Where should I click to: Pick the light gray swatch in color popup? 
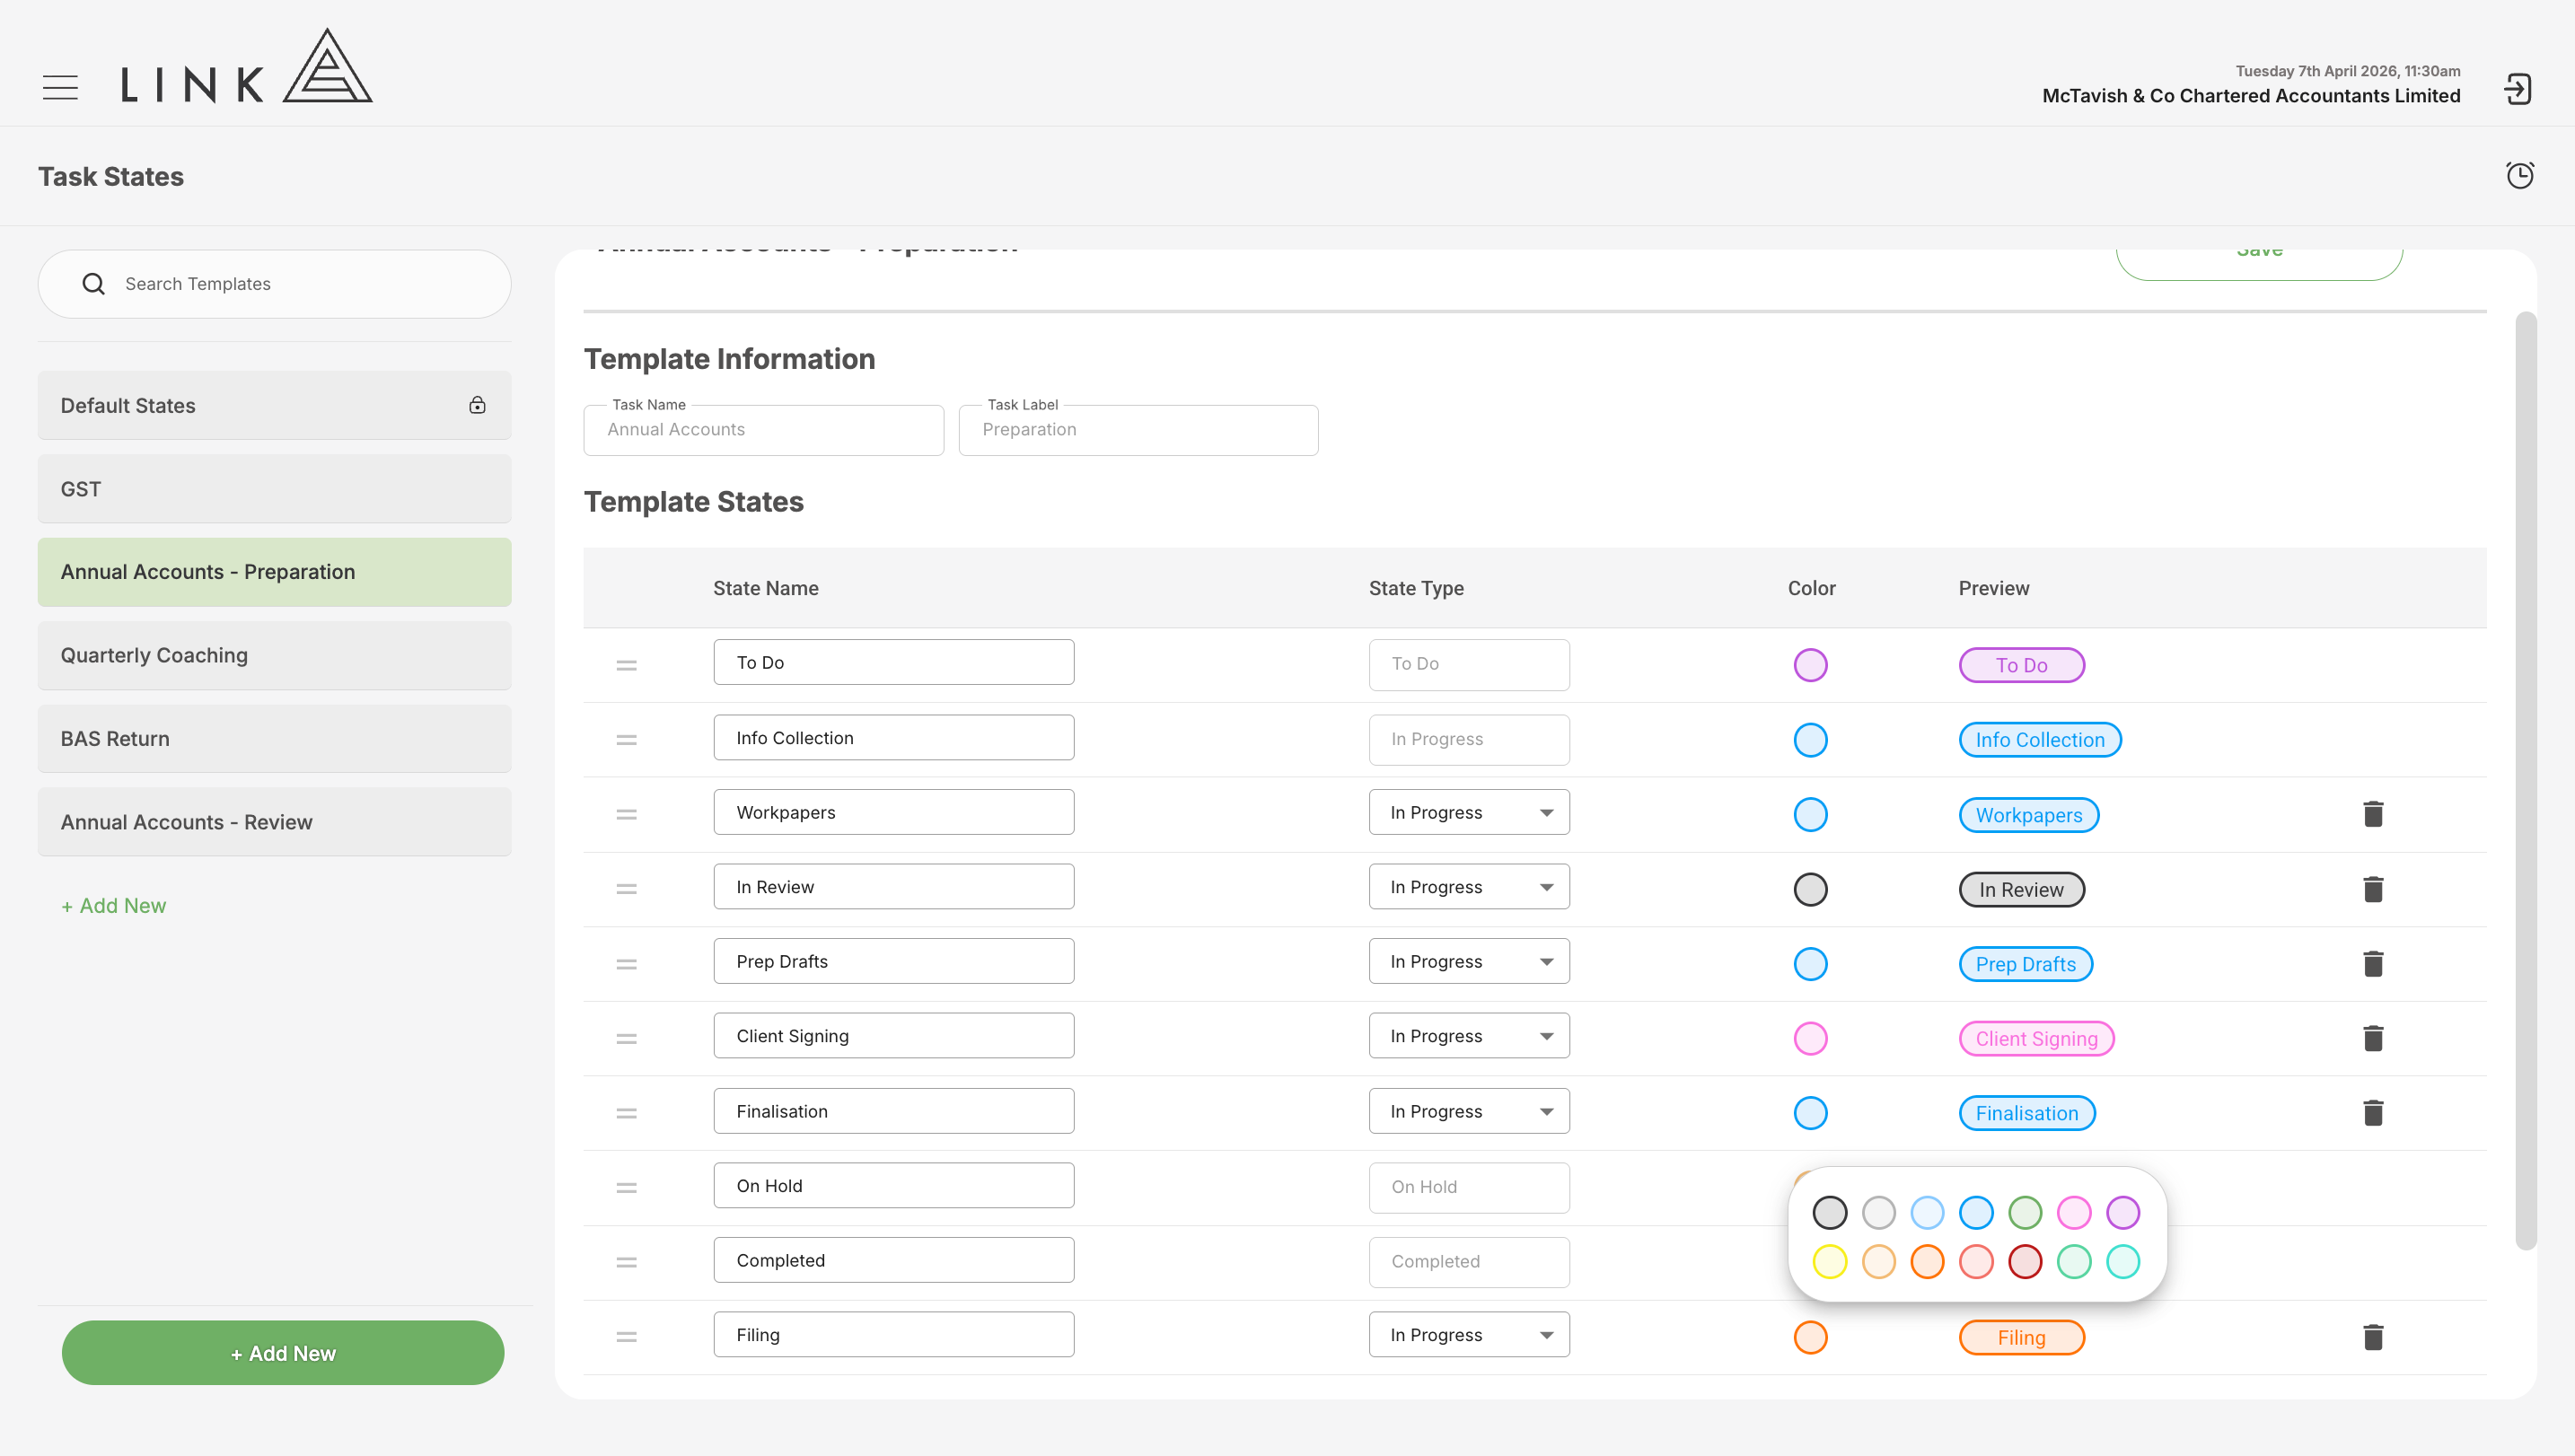tap(1878, 1213)
